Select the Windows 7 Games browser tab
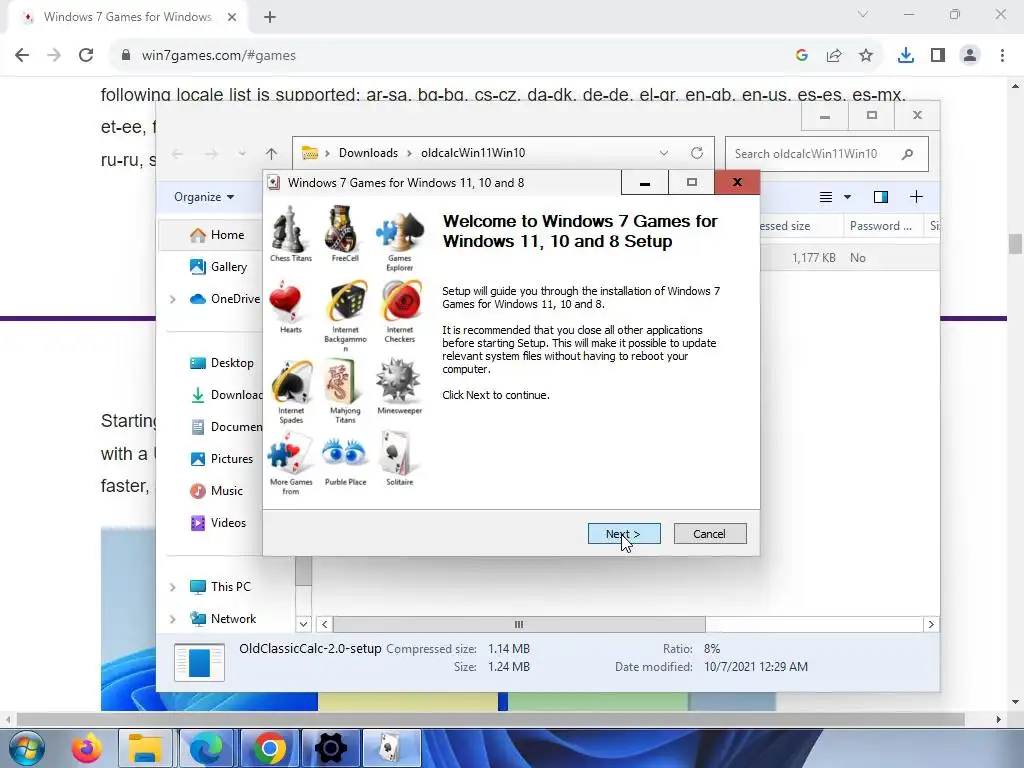 click(x=127, y=17)
